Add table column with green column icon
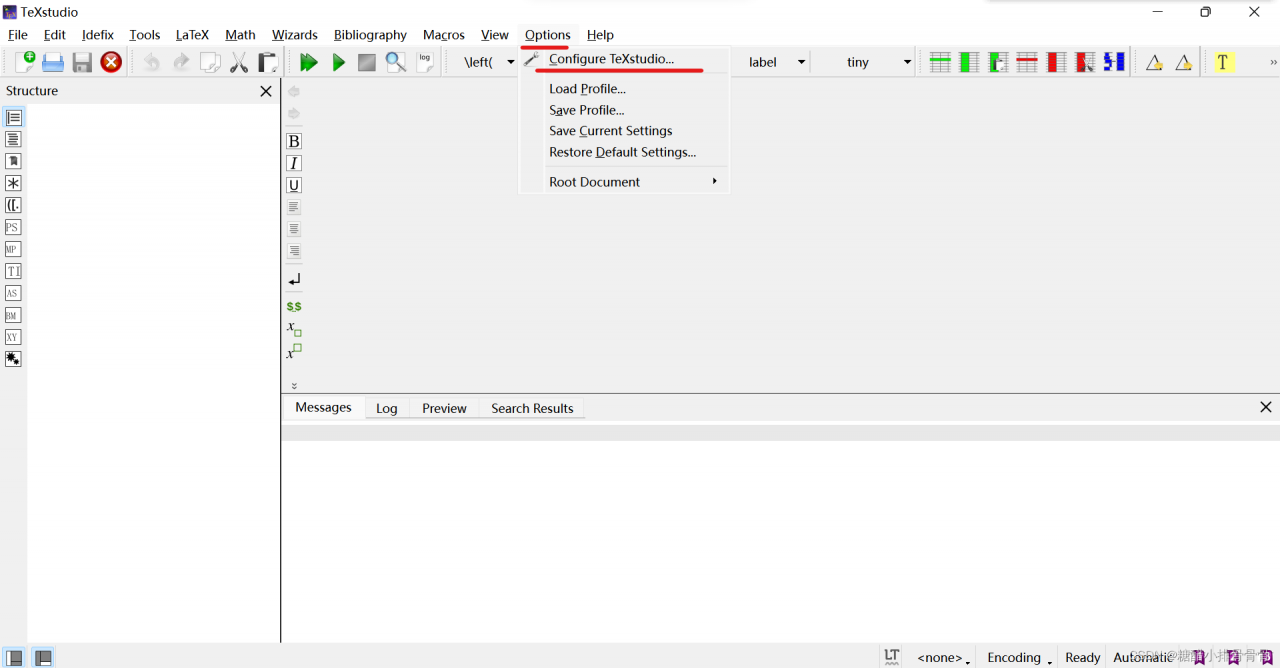Viewport: 1280px width, 668px height. point(969,62)
